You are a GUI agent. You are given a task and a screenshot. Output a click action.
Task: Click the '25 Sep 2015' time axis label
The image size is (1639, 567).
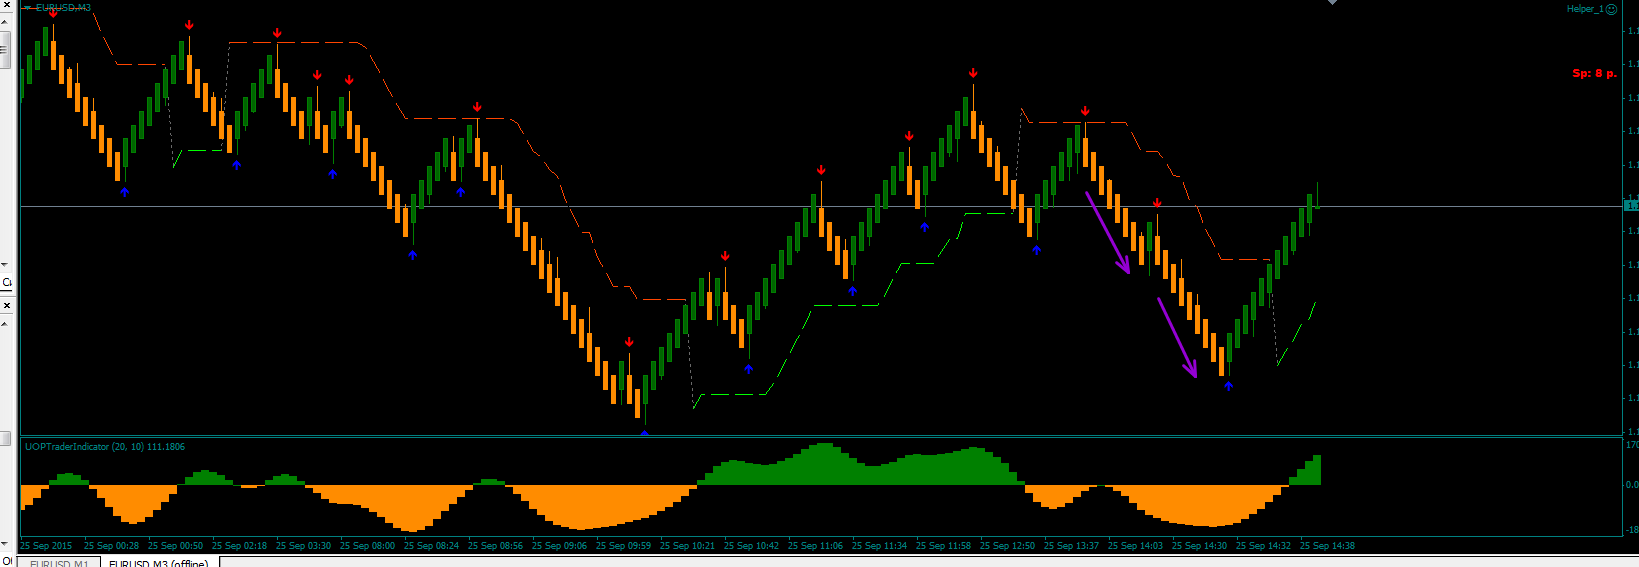point(46,546)
